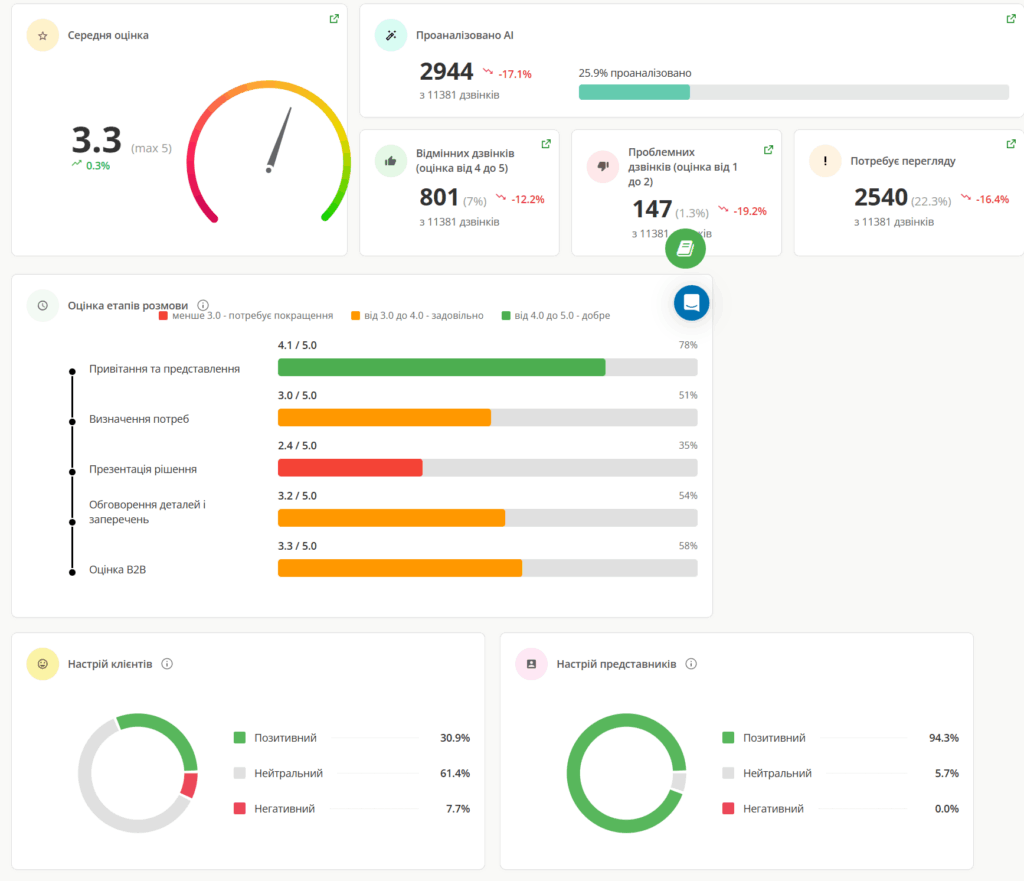Show info icon next to Настрій клієнтів
The width and height of the screenshot is (1024, 881).
[167, 664]
